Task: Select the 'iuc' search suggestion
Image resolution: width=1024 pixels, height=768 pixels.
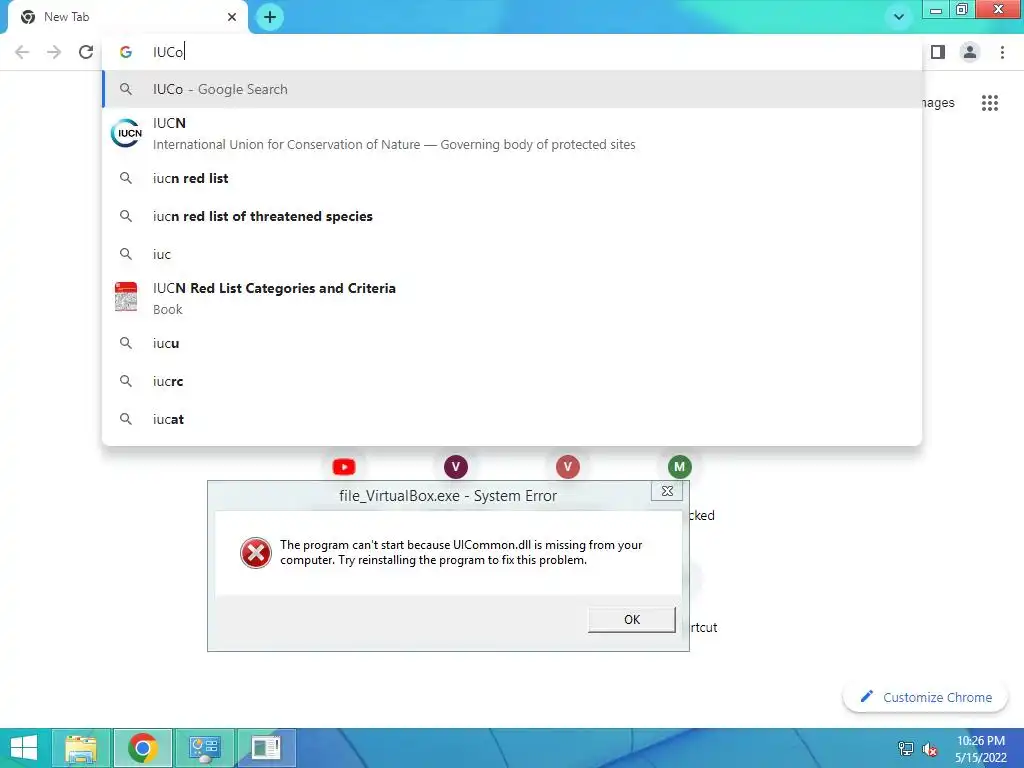Action: [x=512, y=254]
